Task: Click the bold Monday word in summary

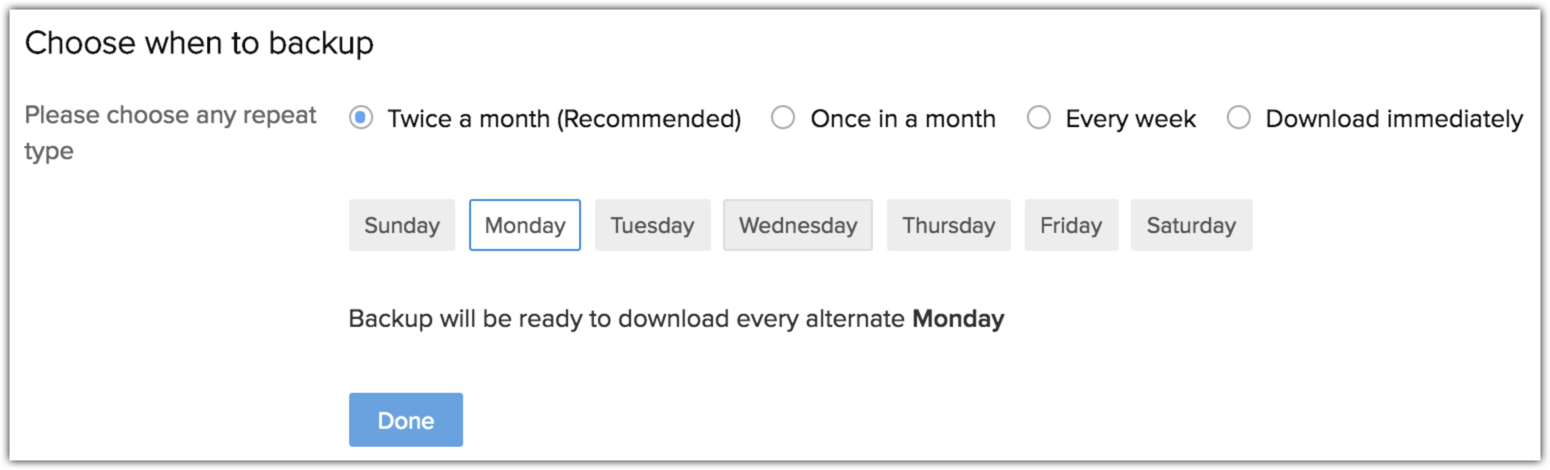Action: point(958,319)
